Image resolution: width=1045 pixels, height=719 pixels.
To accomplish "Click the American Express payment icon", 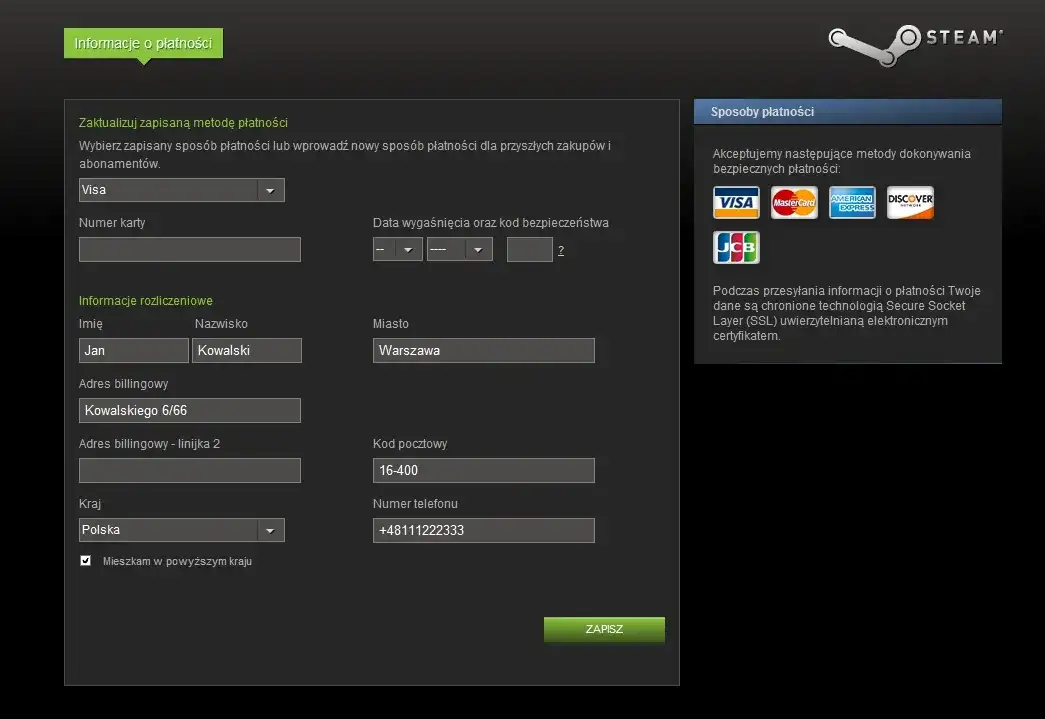I will [852, 202].
